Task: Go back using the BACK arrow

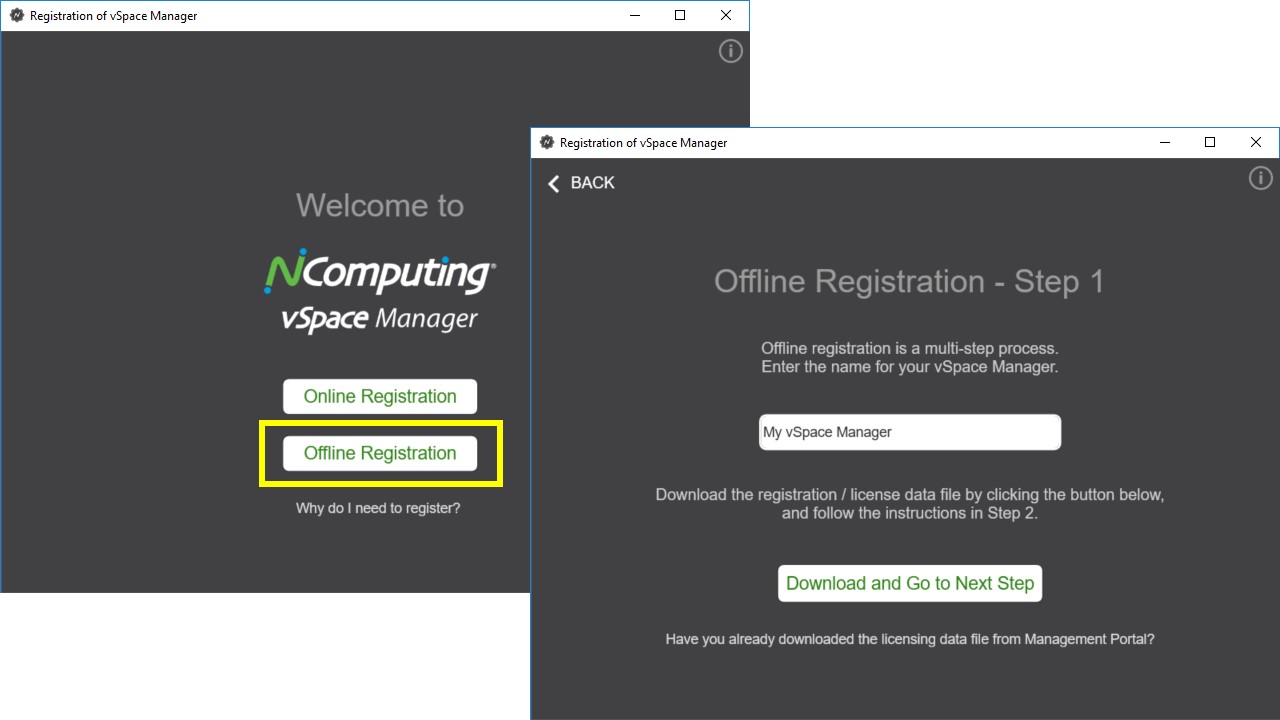Action: point(581,183)
